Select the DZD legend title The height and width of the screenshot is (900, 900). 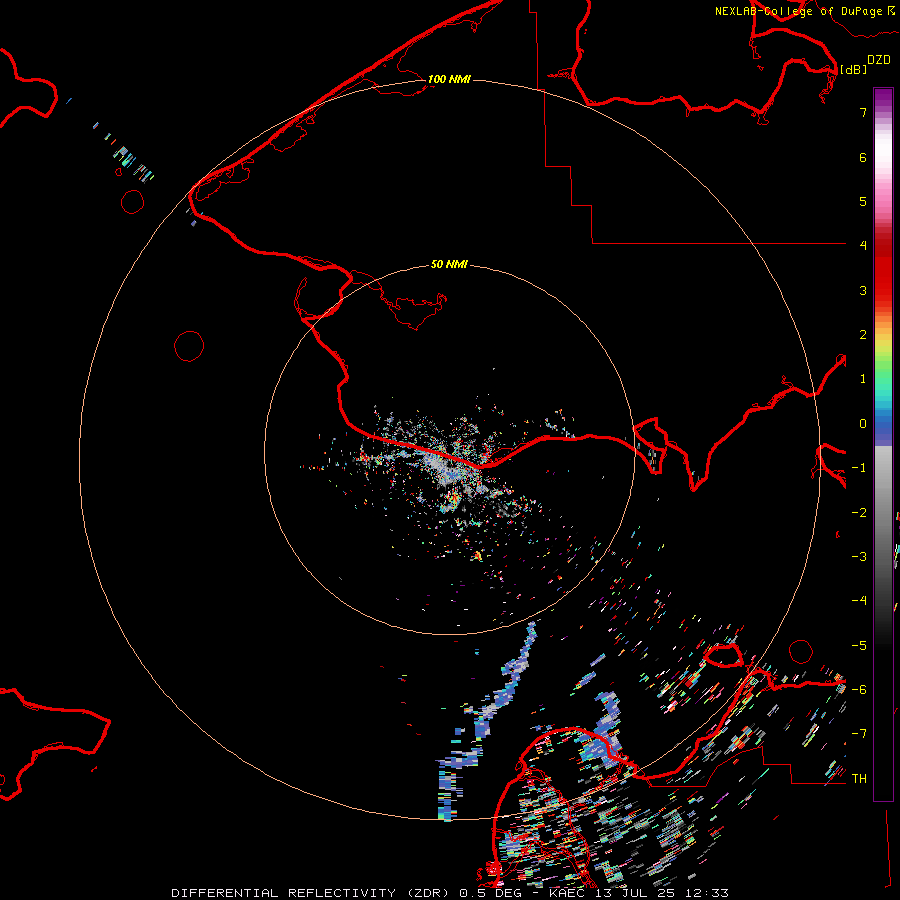pos(879,60)
